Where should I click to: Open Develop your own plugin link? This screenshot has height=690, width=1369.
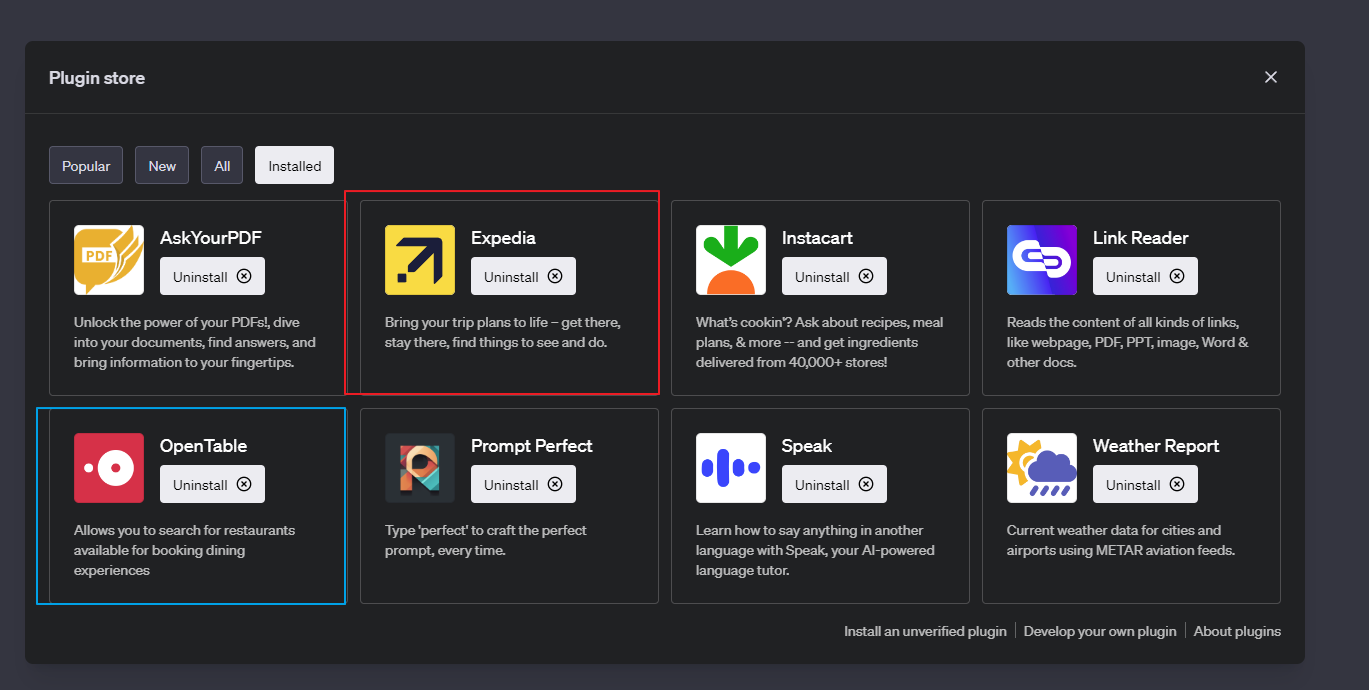pyautogui.click(x=1100, y=631)
